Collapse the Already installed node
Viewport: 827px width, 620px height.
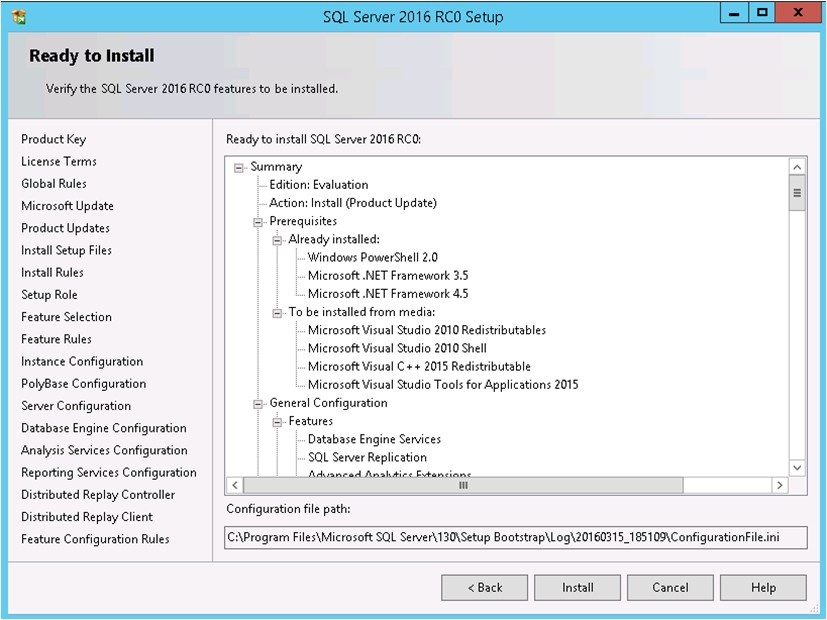[x=277, y=241]
